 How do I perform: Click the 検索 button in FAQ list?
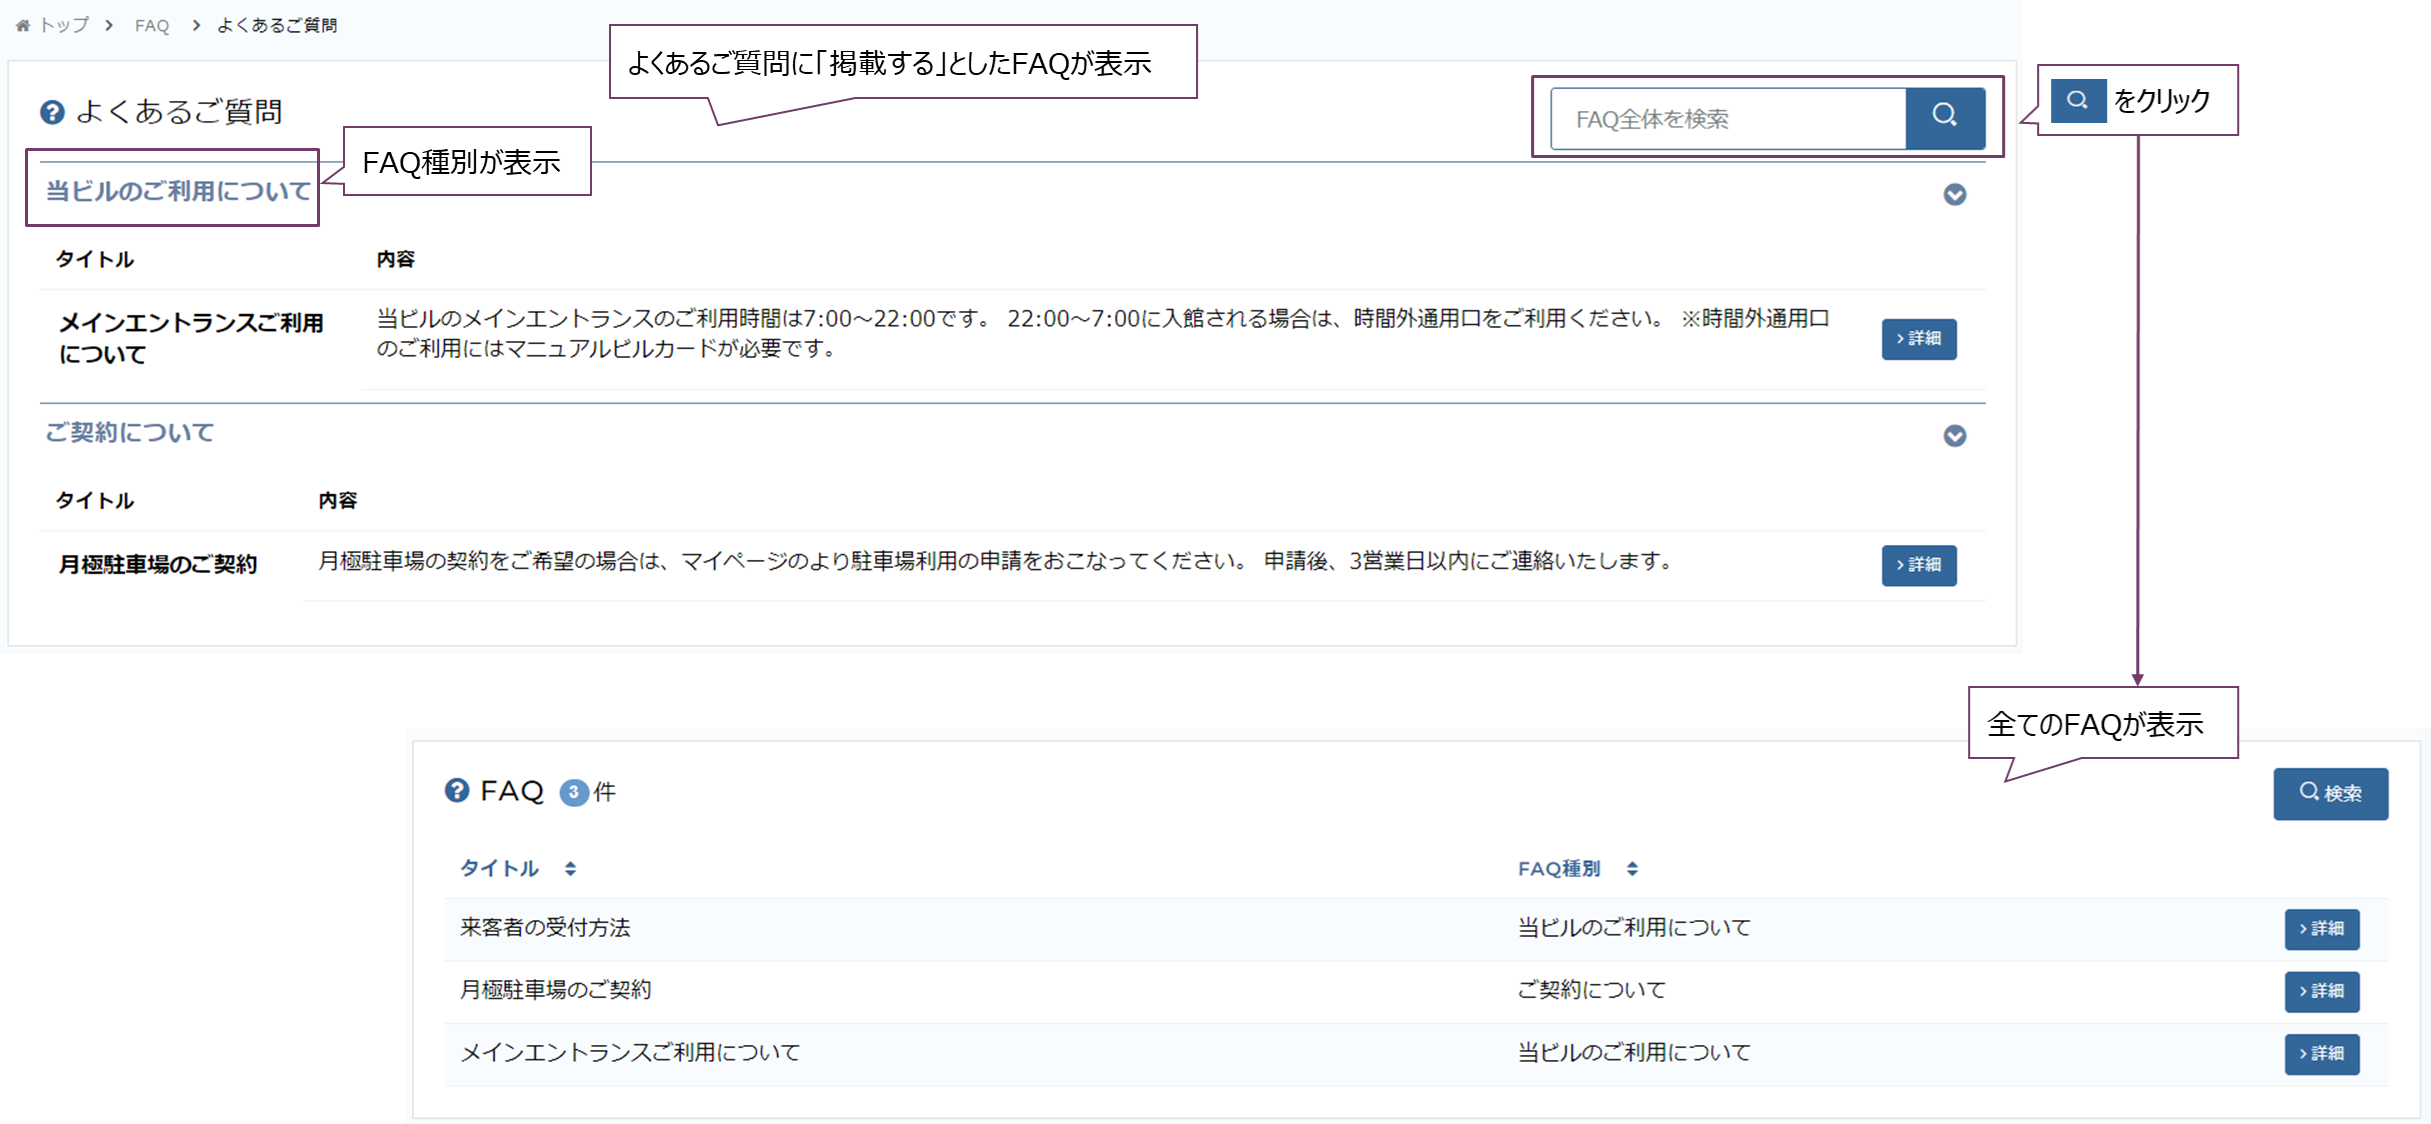[2330, 793]
